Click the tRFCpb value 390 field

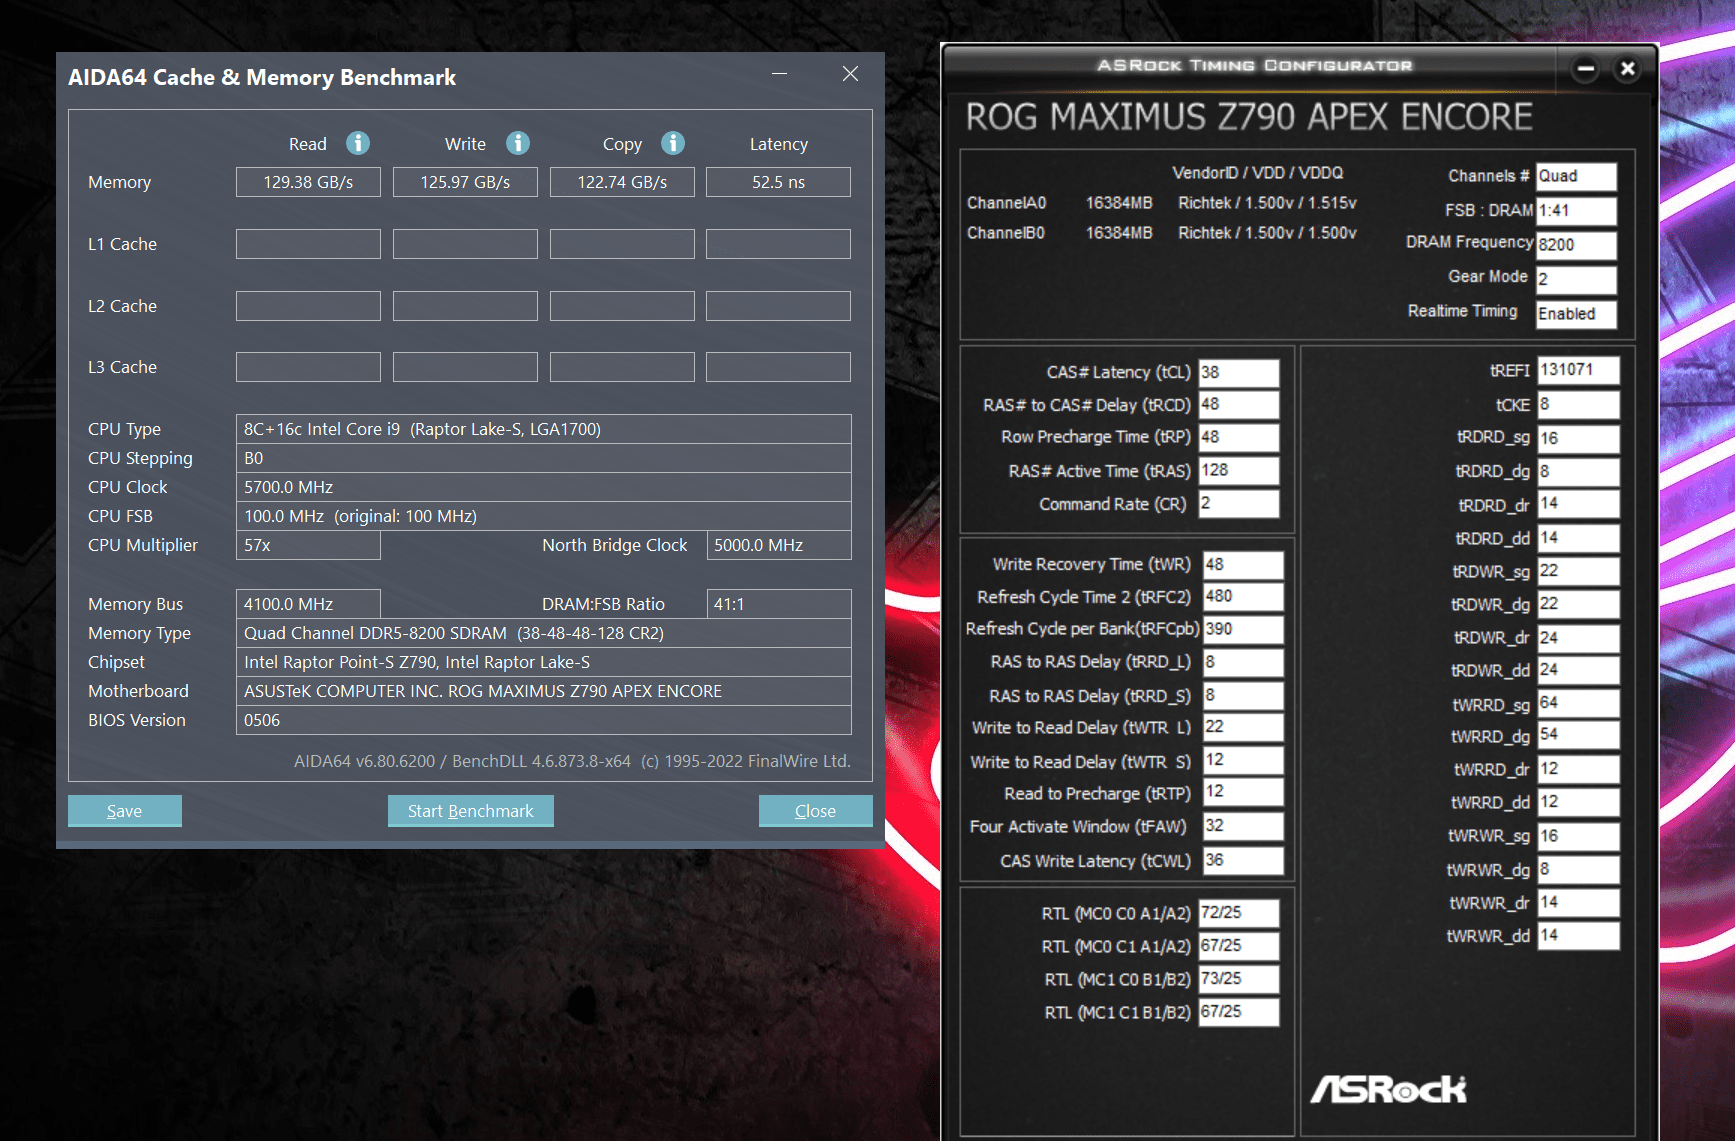[1242, 629]
